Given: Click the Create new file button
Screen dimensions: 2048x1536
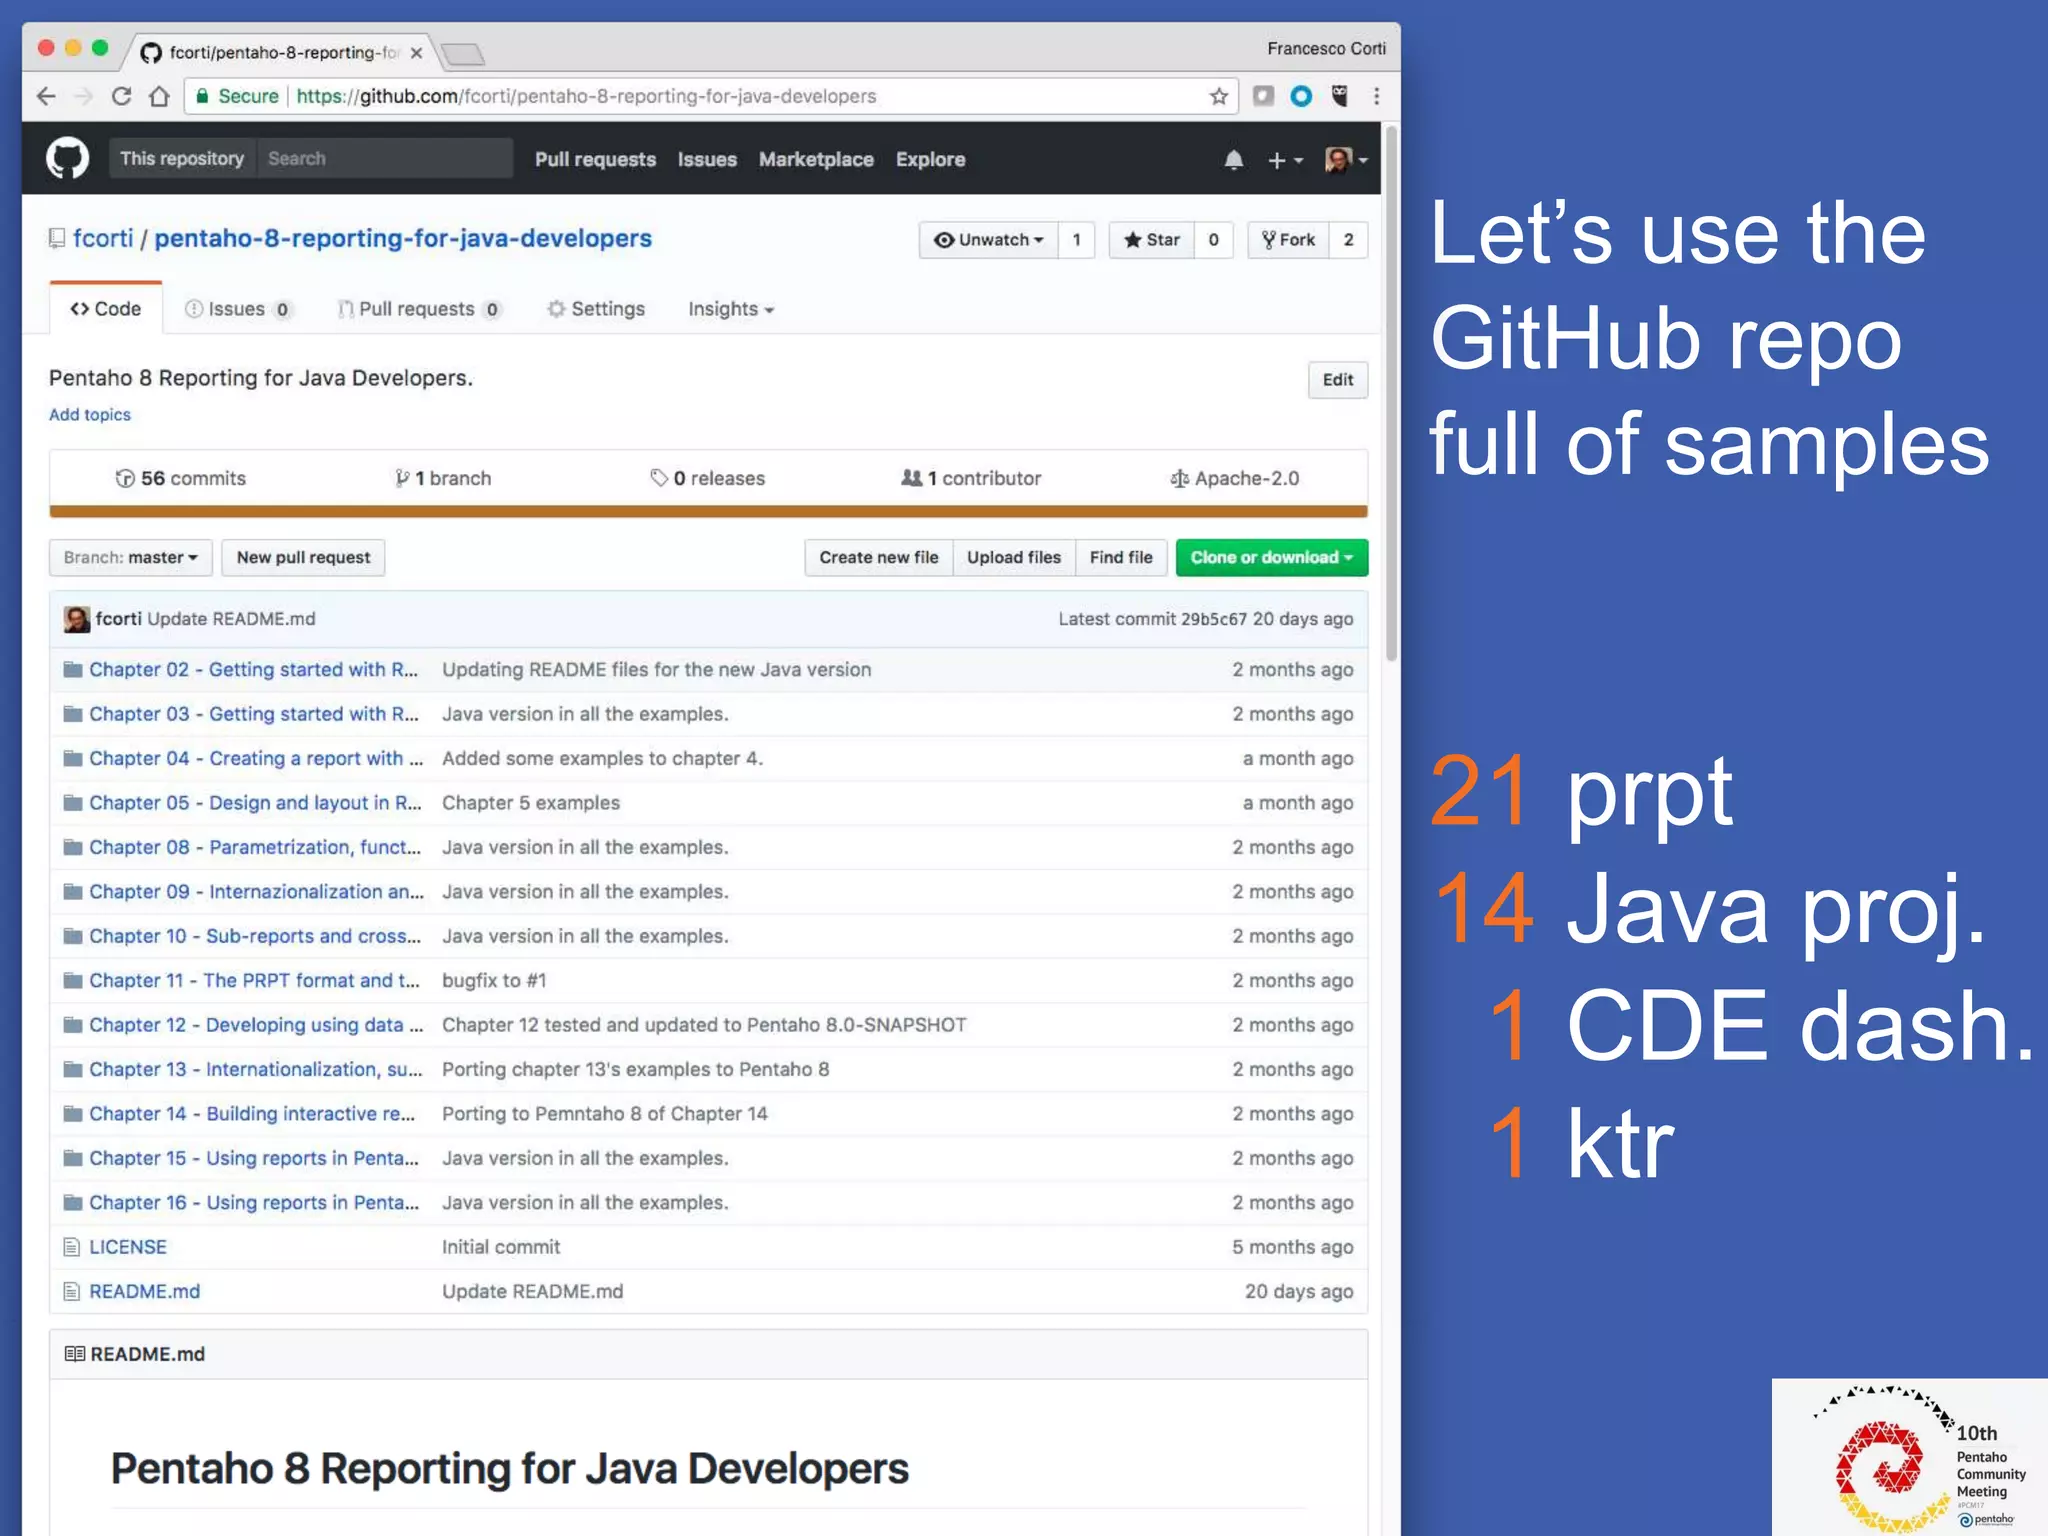Looking at the screenshot, I should [x=878, y=557].
